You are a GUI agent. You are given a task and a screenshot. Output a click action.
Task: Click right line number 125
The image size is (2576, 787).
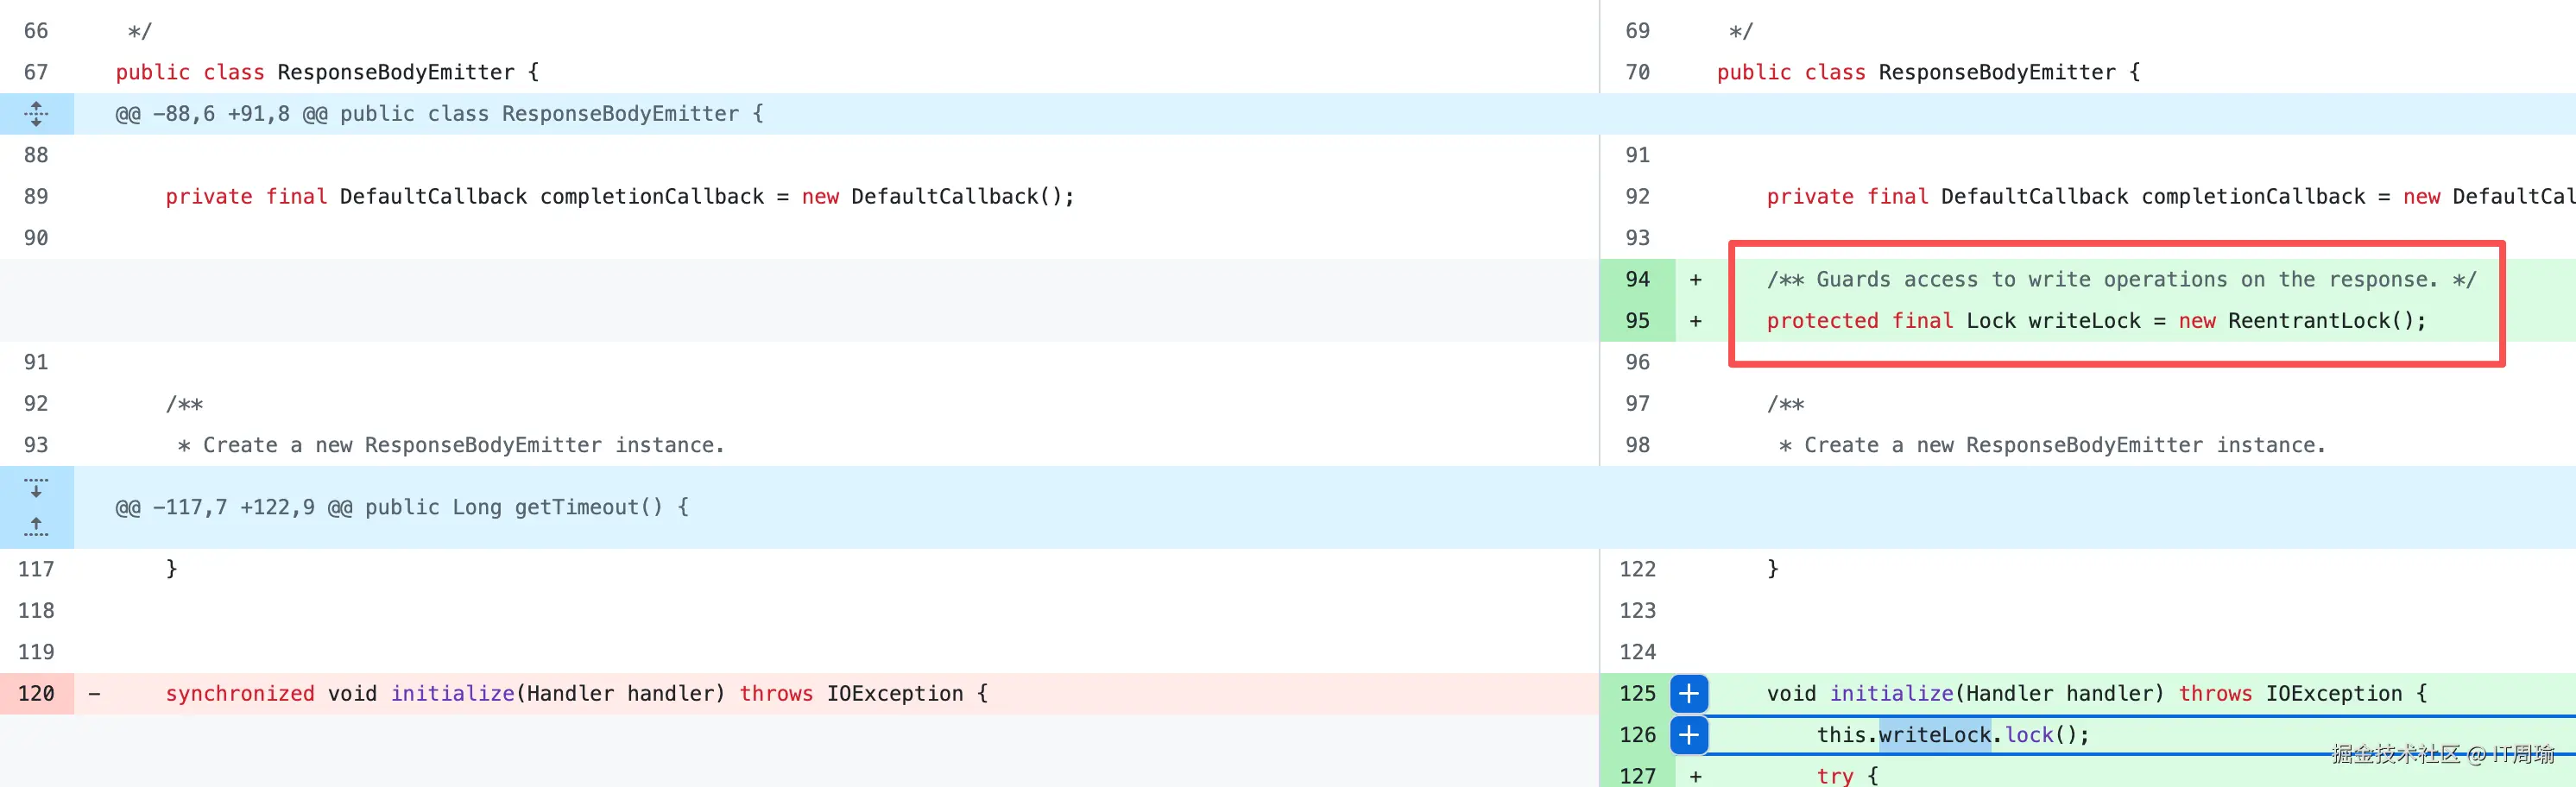[1637, 693]
